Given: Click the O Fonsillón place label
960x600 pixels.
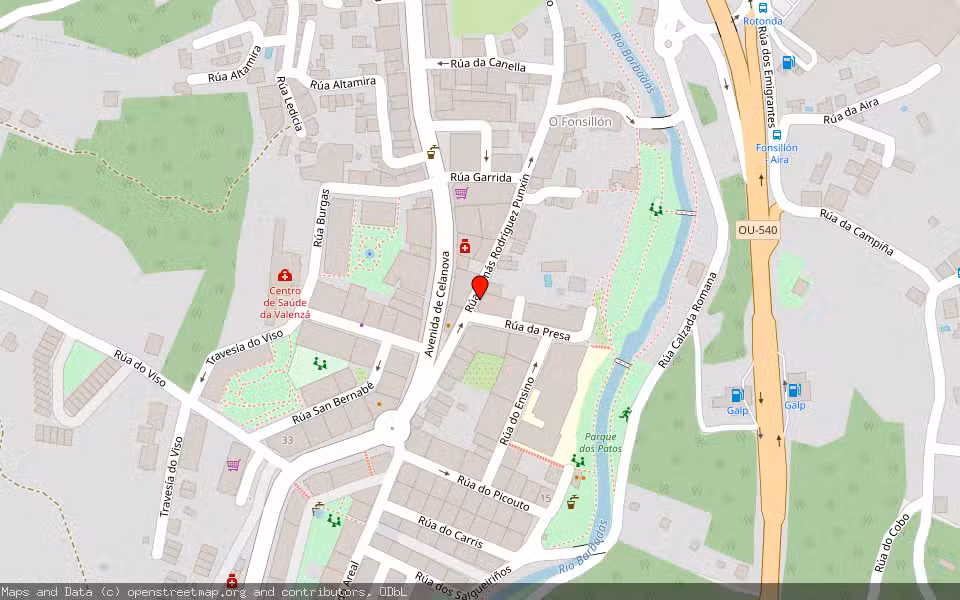Looking at the screenshot, I should coord(580,122).
